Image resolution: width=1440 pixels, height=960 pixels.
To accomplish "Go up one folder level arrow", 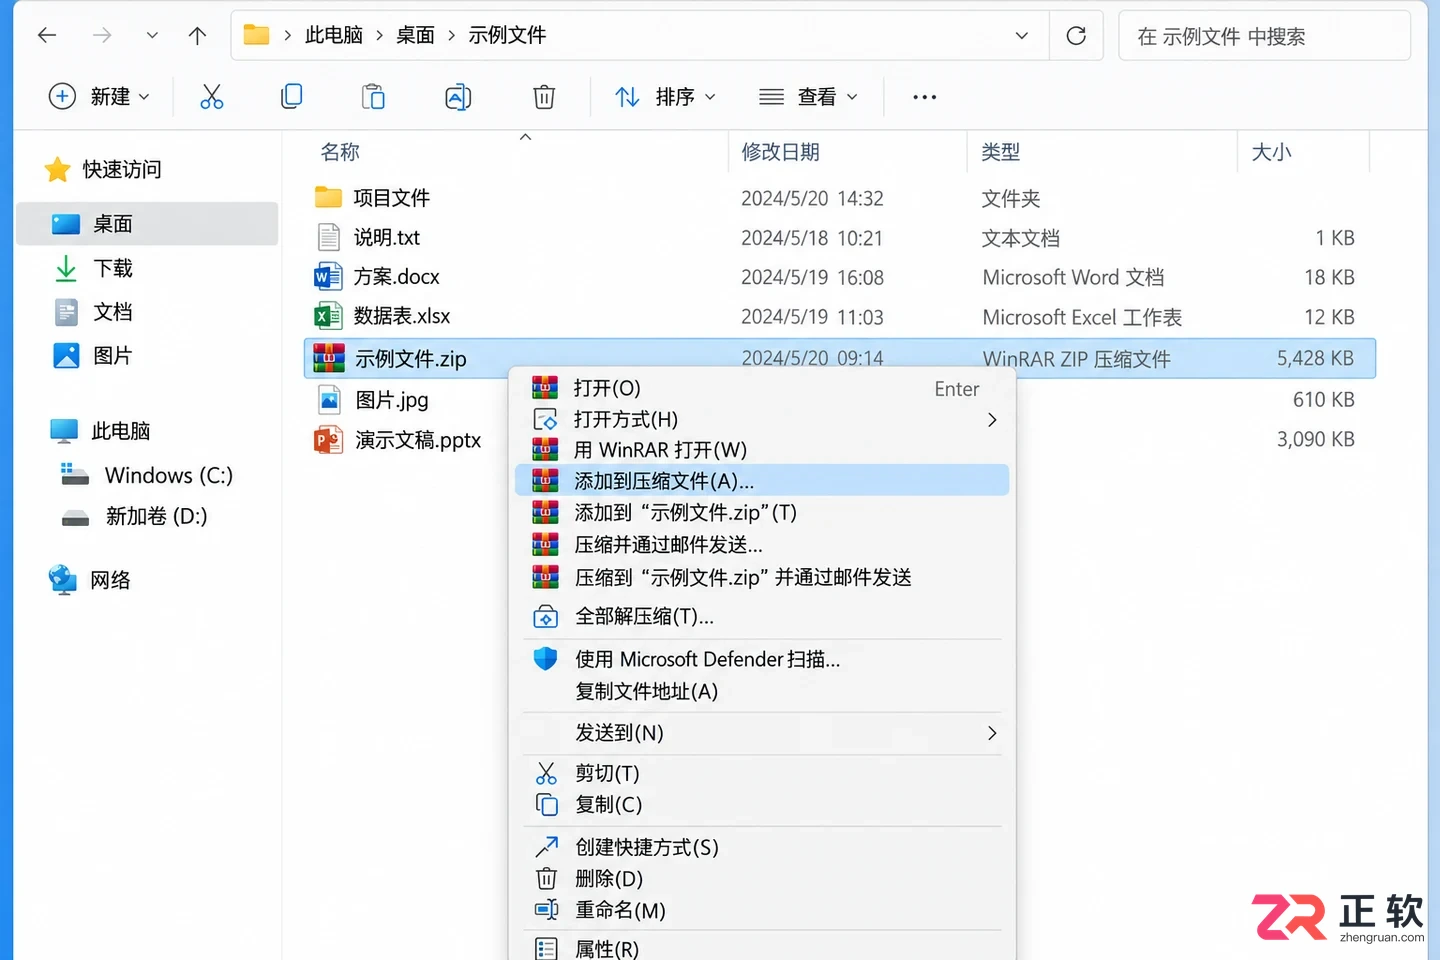I will [197, 36].
